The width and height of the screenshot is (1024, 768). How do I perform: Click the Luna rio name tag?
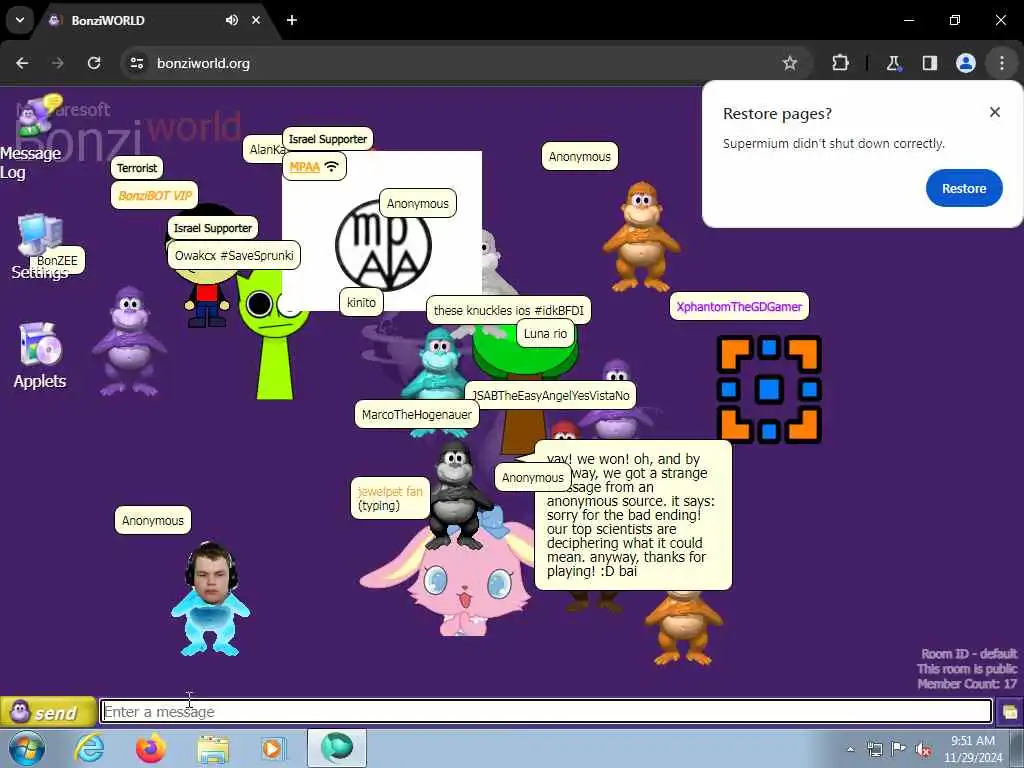click(x=545, y=333)
